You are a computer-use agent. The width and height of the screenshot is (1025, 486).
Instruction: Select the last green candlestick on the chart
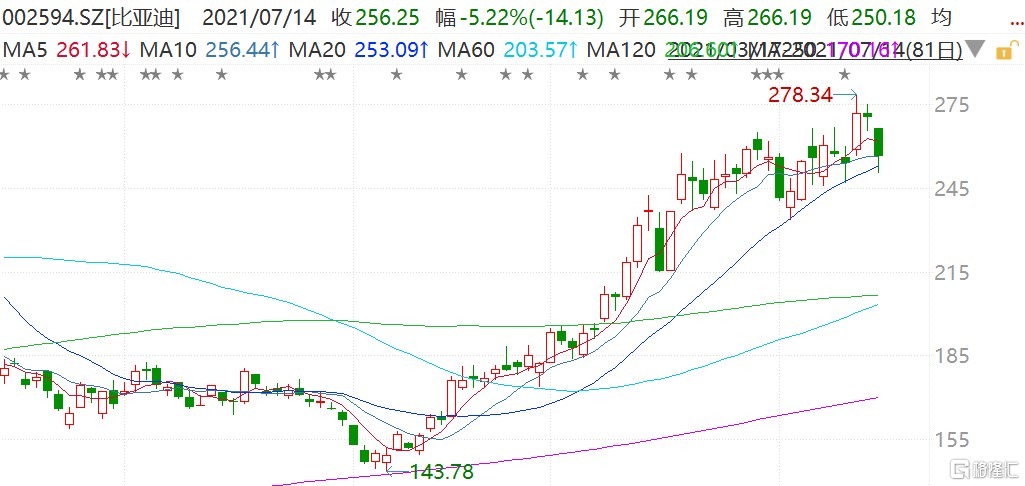[878, 142]
